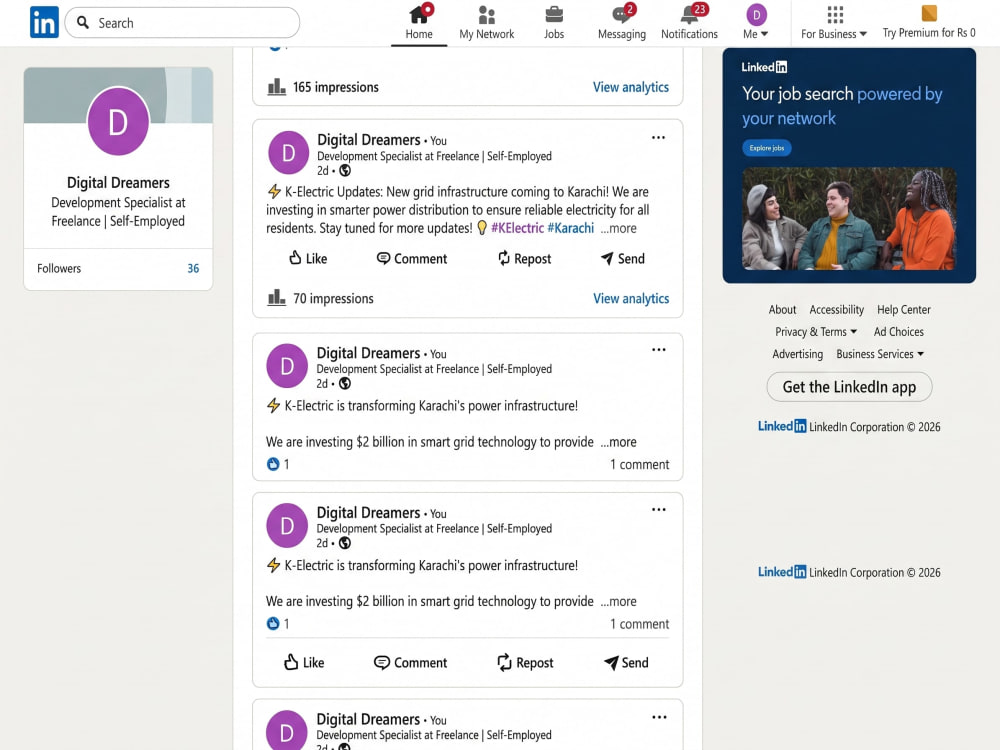This screenshot has width=1000, height=750.
Task: Open options menu of the K-Electric Updates post
Action: click(658, 138)
